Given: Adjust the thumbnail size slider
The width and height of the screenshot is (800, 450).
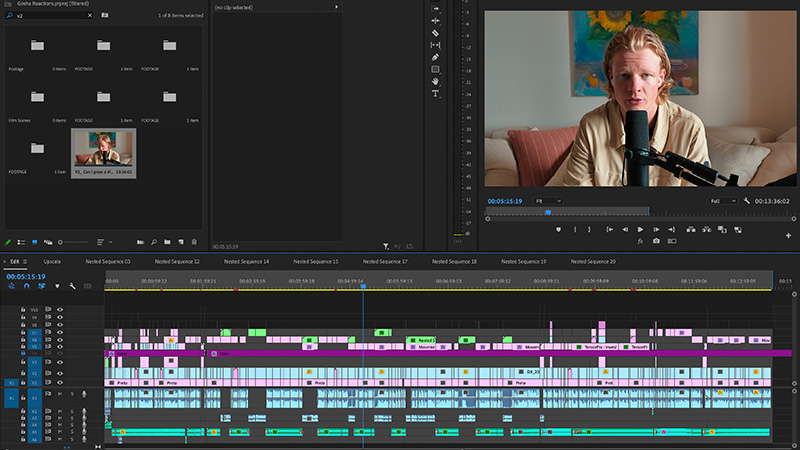Looking at the screenshot, I should (x=71, y=242).
